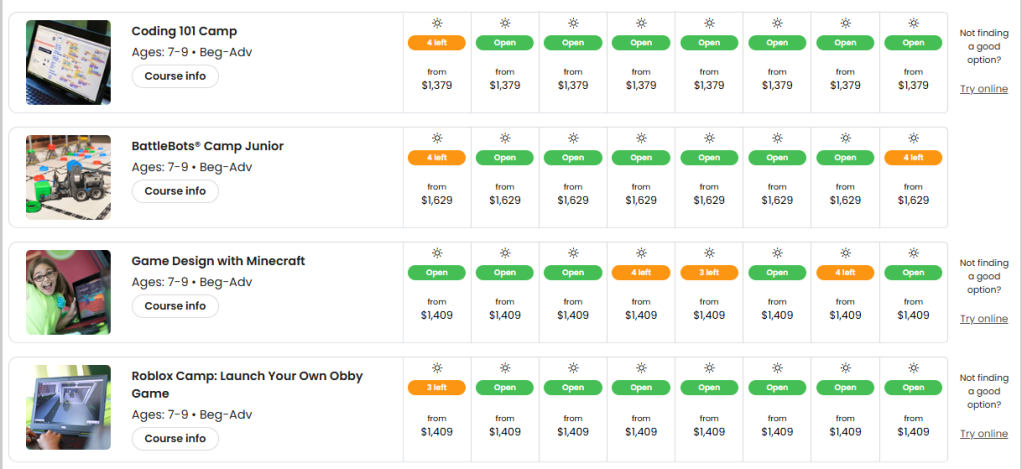This screenshot has height=469, width=1022.
Task: Choose the first 4 left session for BattleBots Junior
Action: click(x=436, y=158)
